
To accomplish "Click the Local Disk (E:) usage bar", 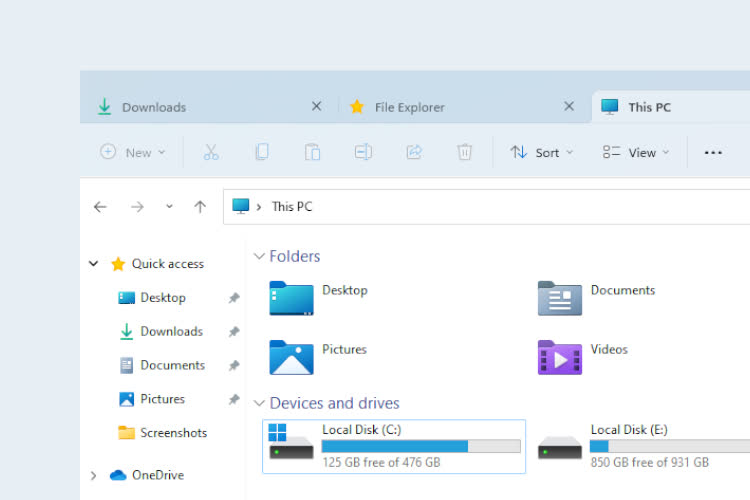I will click(x=670, y=446).
